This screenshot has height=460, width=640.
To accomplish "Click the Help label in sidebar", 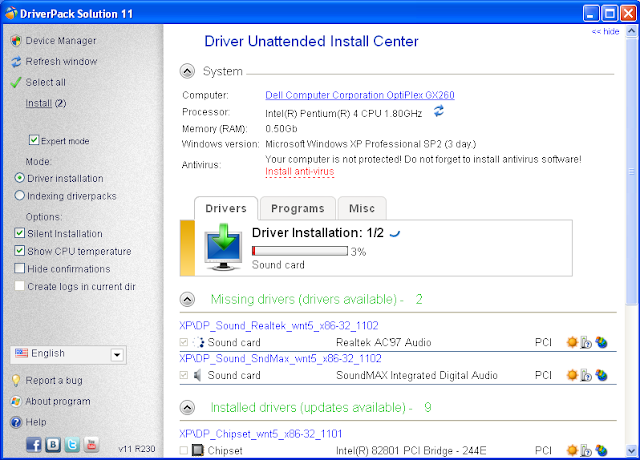I will [36, 422].
